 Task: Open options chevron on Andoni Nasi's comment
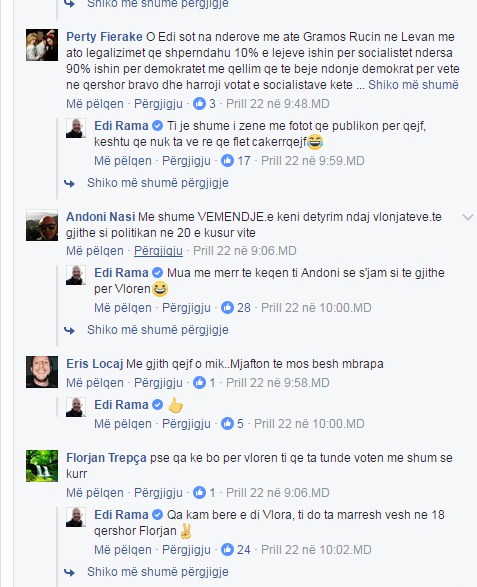pyautogui.click(x=468, y=217)
